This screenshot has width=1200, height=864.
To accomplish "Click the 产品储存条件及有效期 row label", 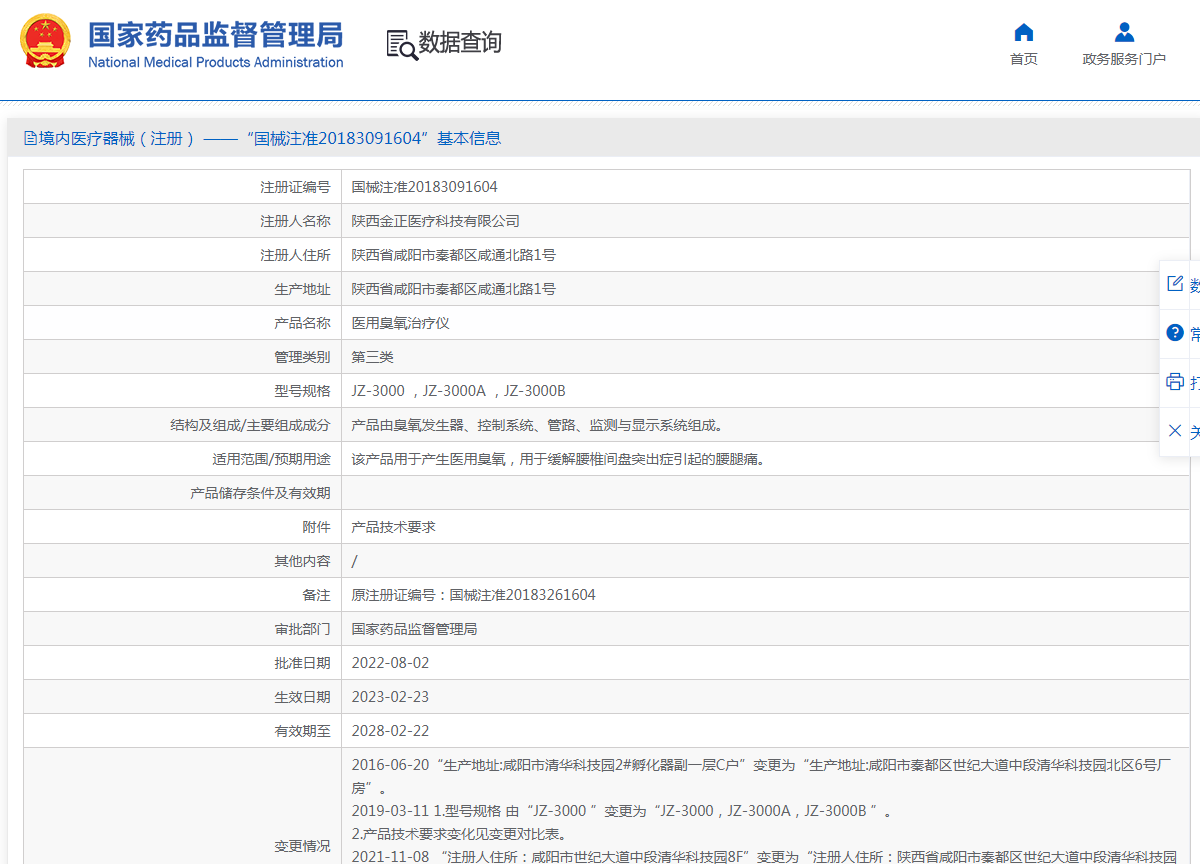I will [260, 493].
